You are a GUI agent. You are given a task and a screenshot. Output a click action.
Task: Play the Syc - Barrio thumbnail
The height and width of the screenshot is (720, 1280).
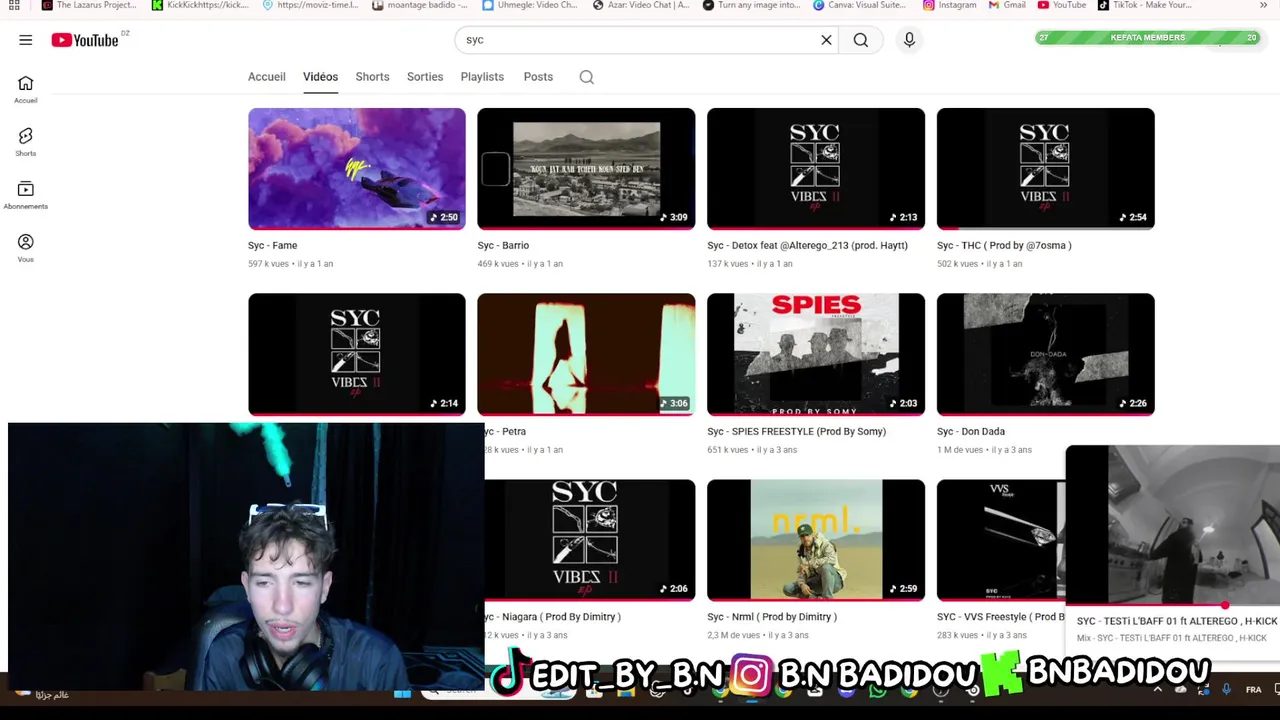[x=586, y=169]
